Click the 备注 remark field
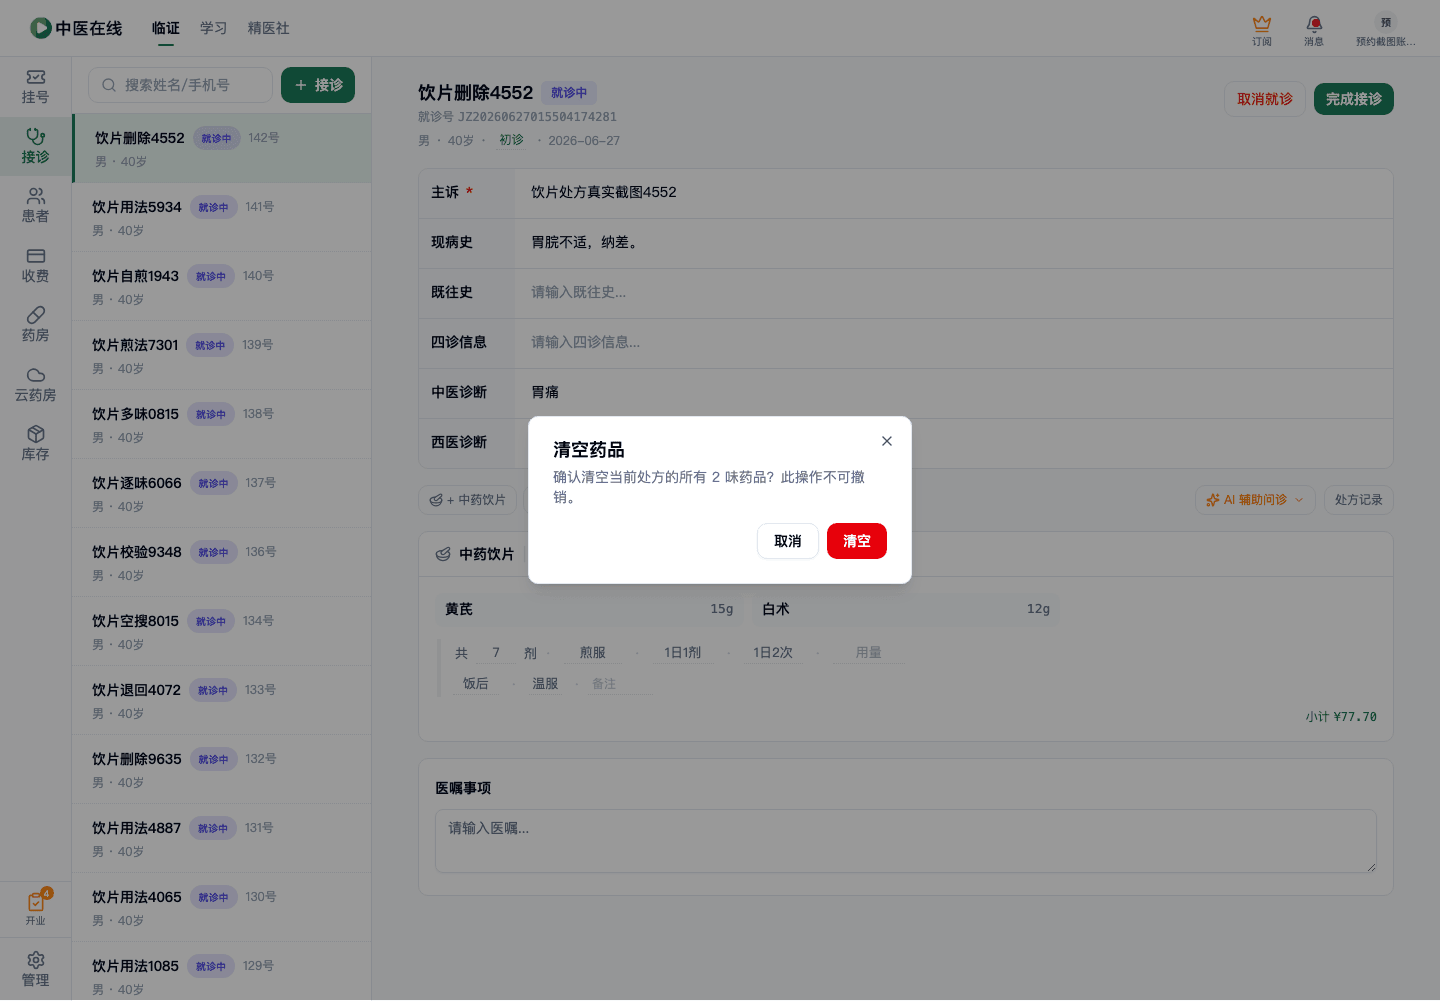Viewport: 1440px width, 1001px height. pyautogui.click(x=619, y=684)
